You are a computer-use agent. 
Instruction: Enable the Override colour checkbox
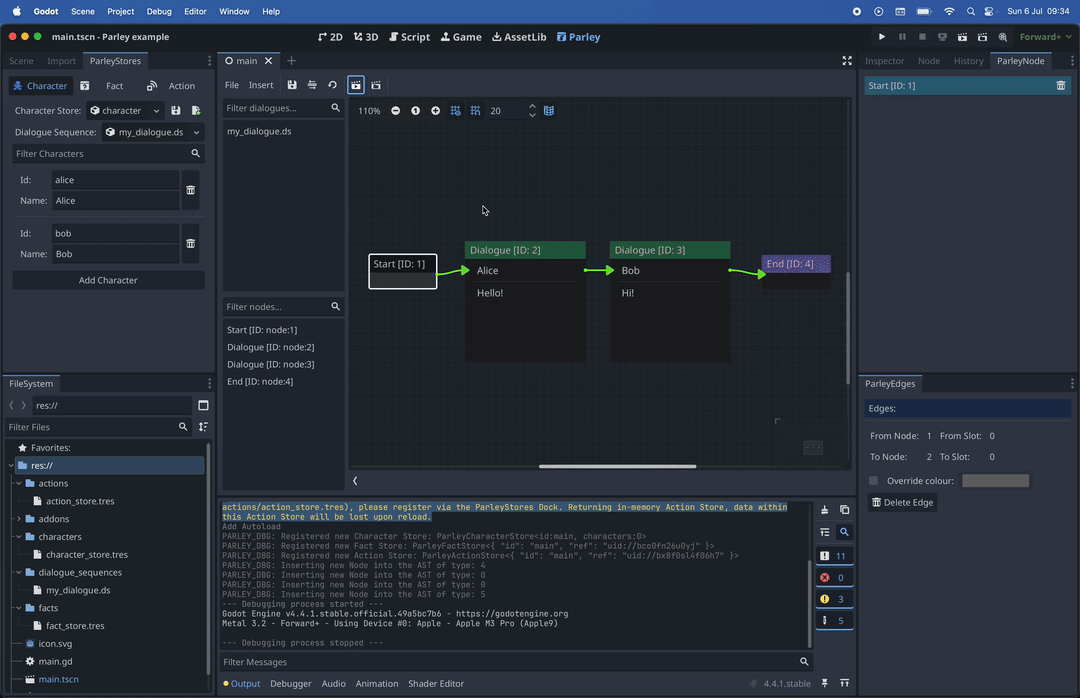pos(874,481)
